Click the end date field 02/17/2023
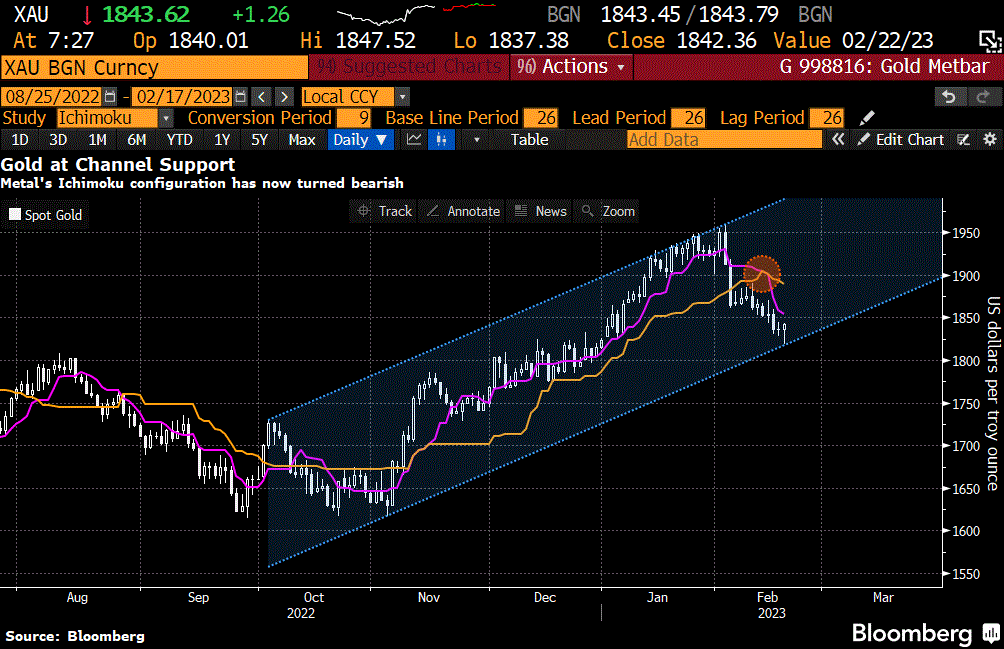The image size is (1004, 649). click(x=183, y=97)
